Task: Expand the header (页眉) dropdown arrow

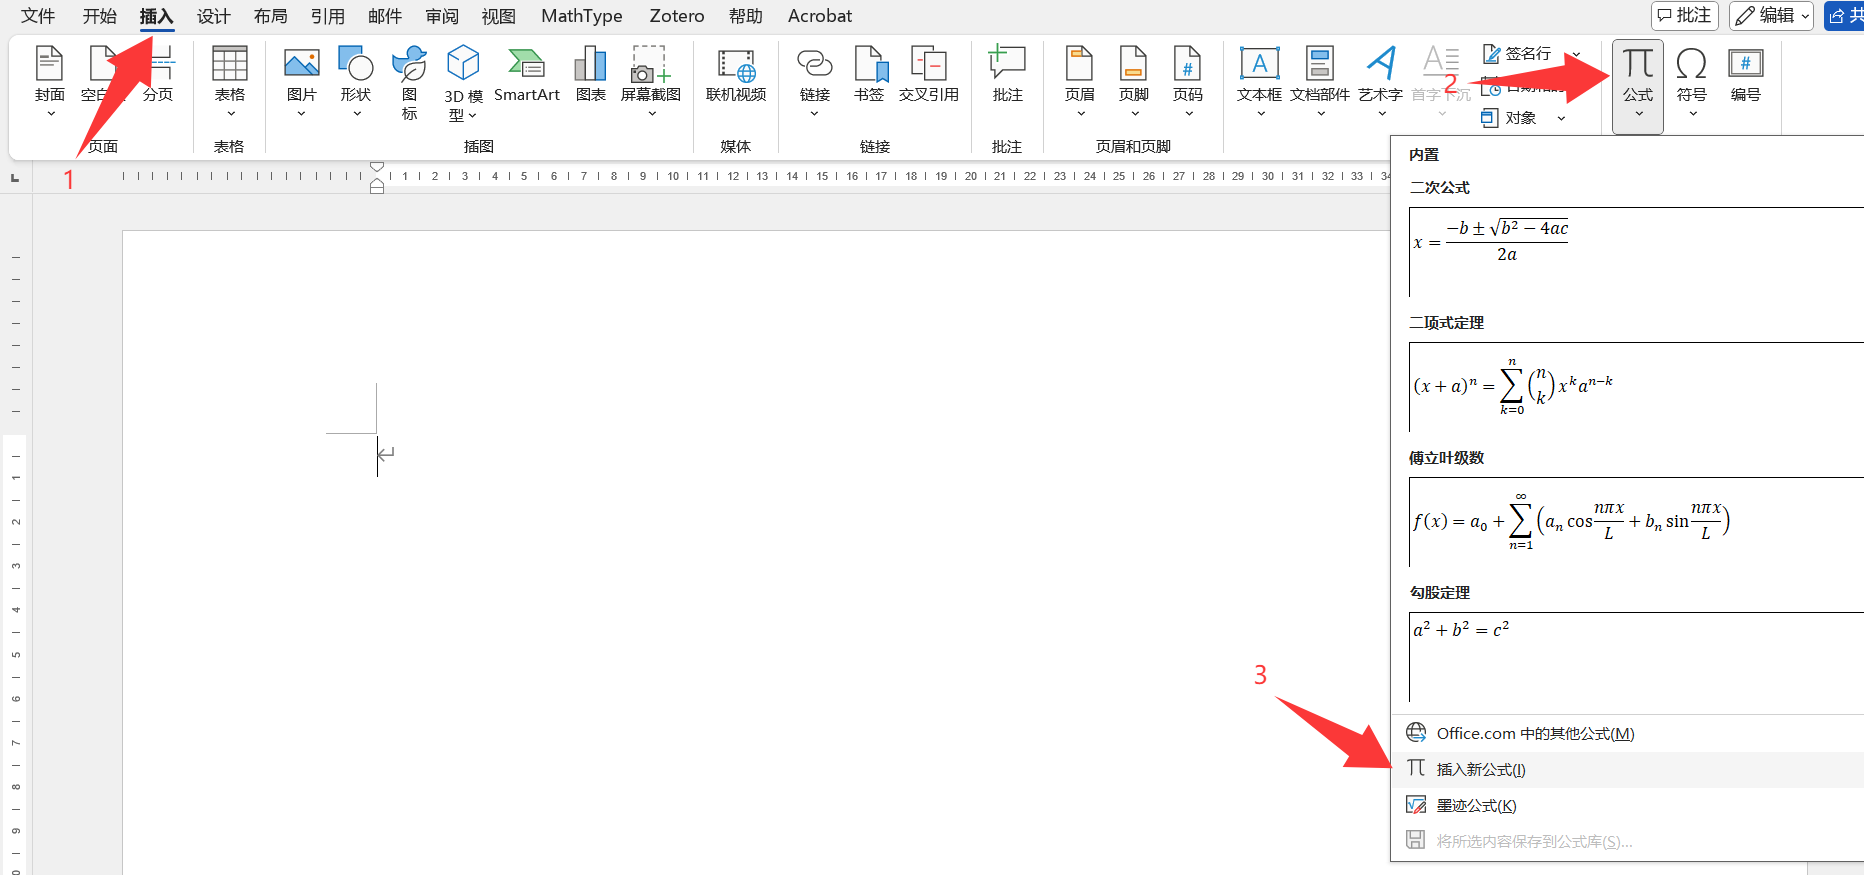Action: tap(1079, 114)
